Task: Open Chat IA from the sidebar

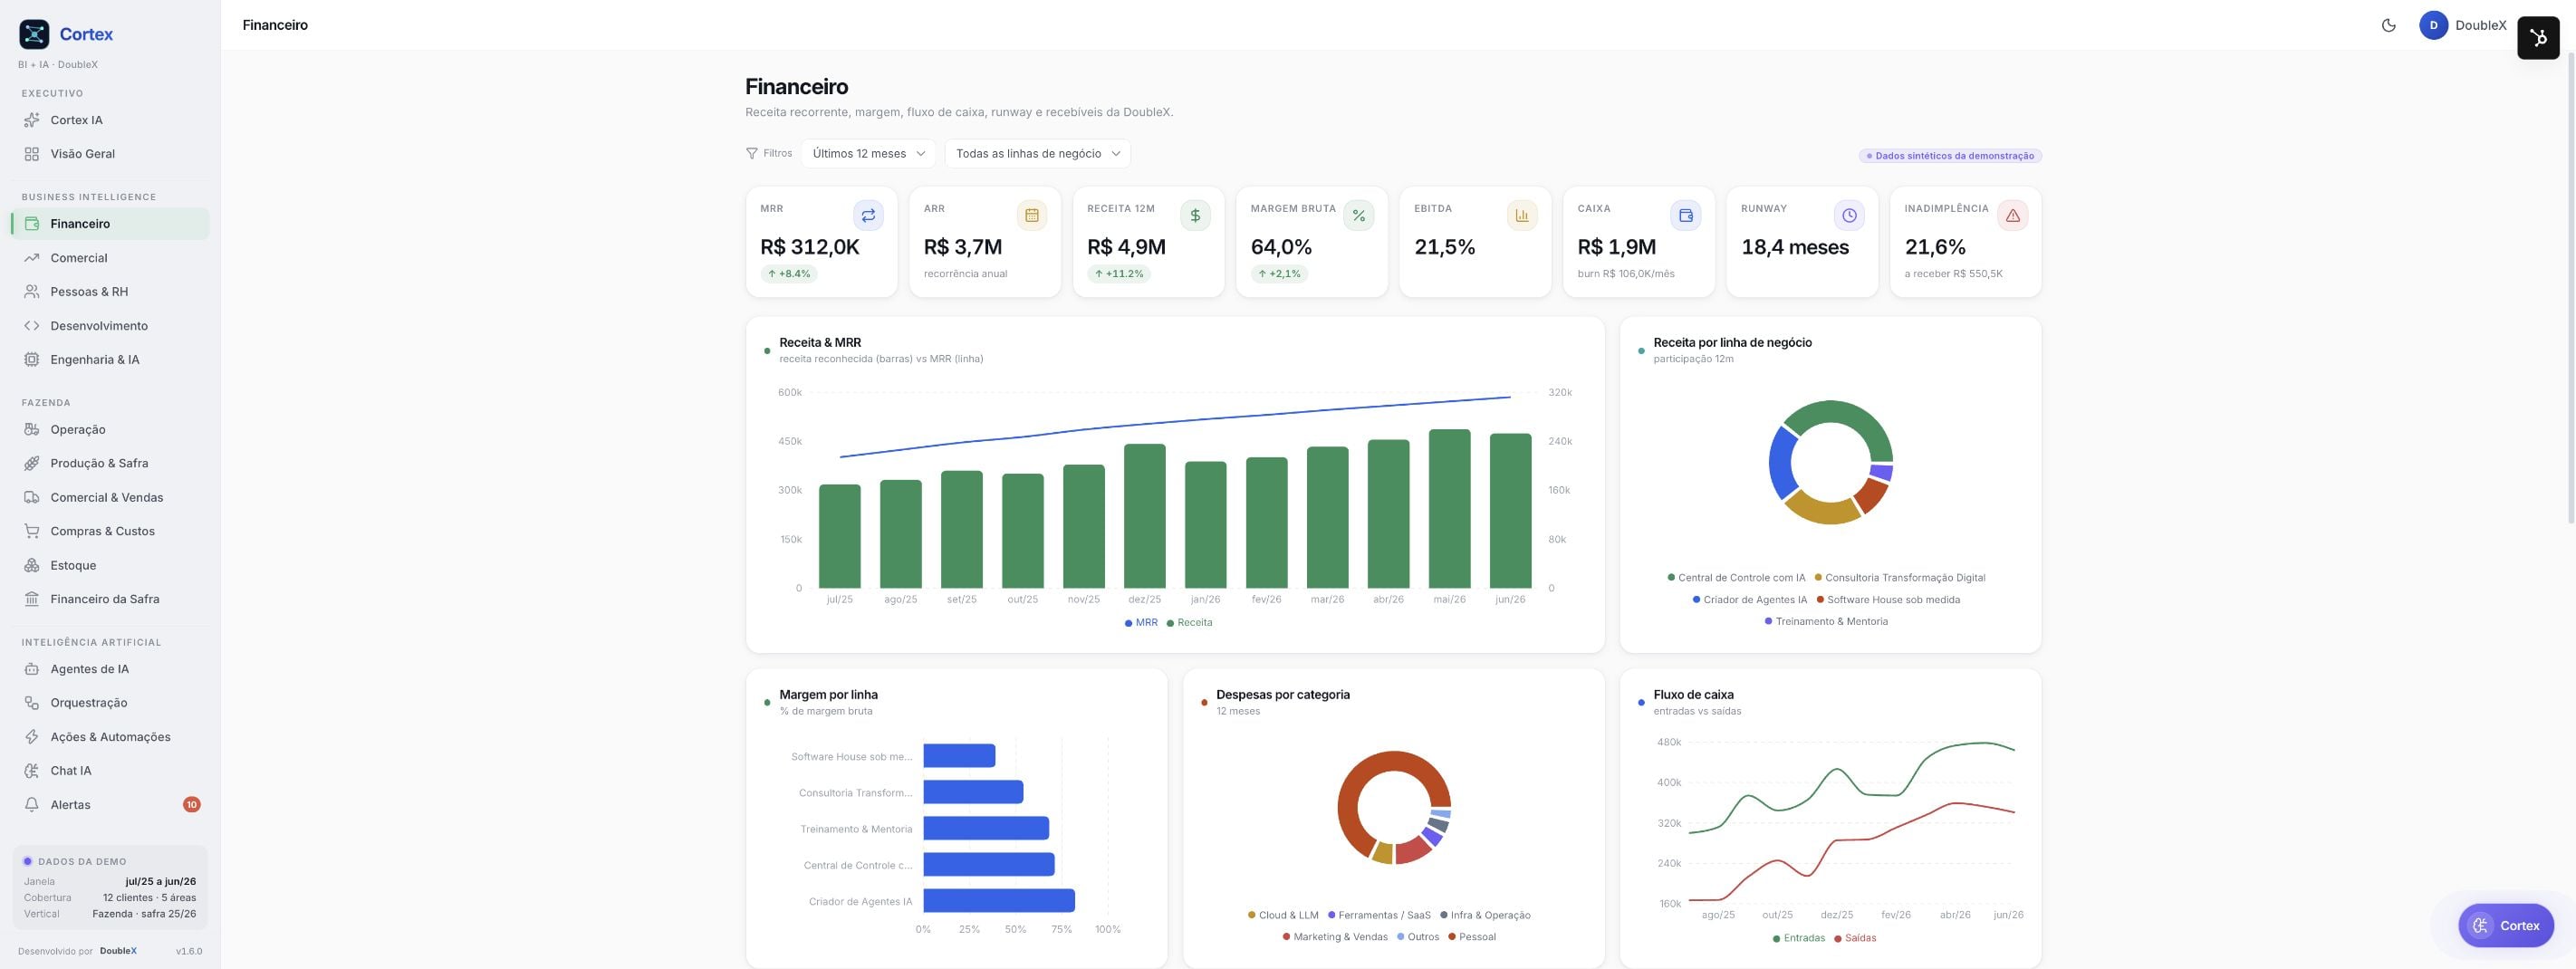Action: pyautogui.click(x=110, y=771)
